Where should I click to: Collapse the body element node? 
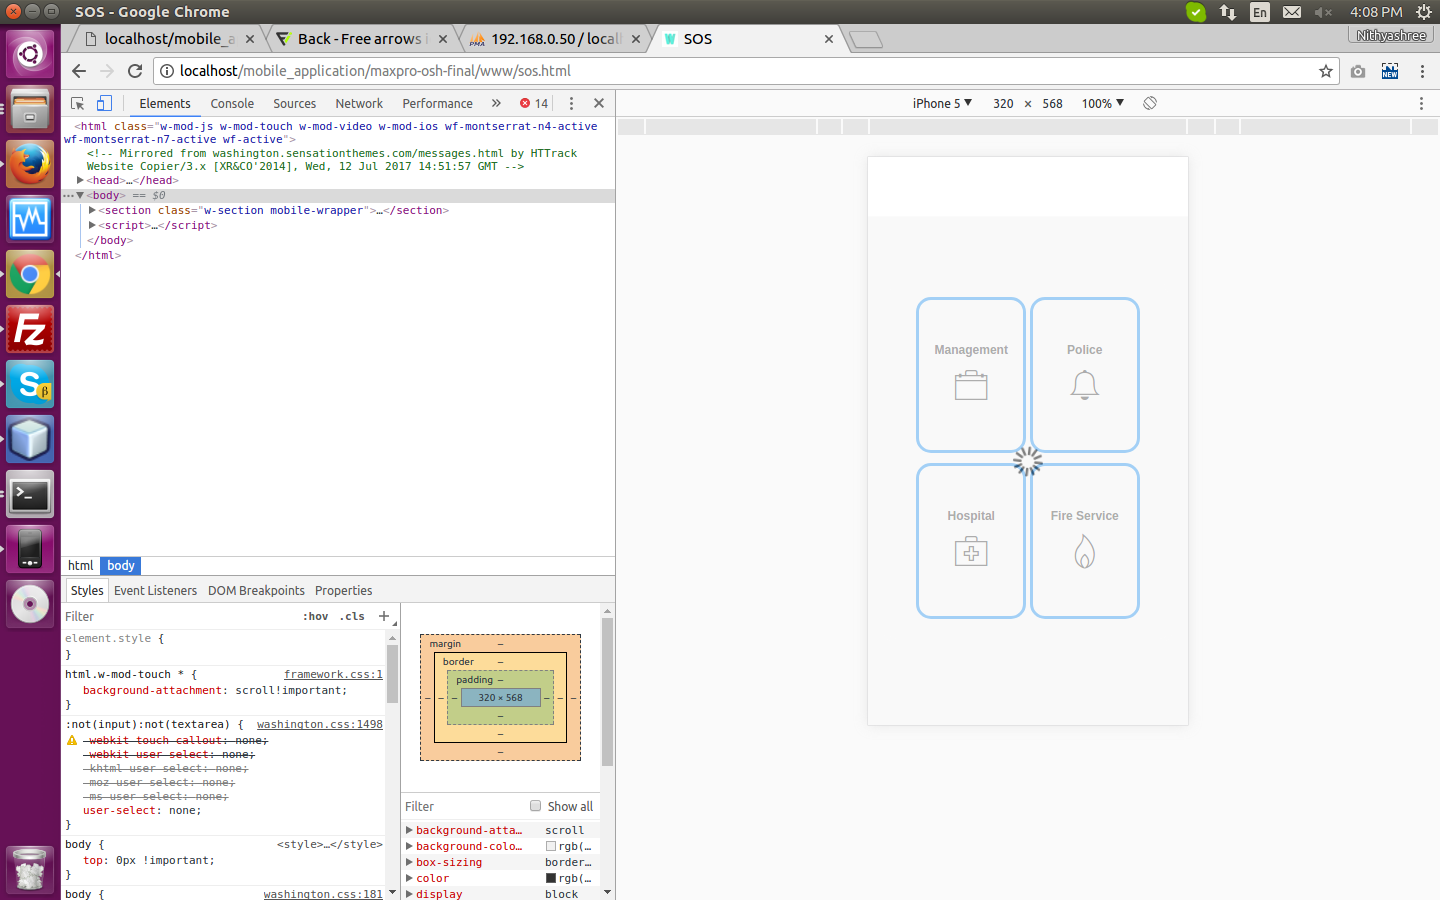(80, 196)
